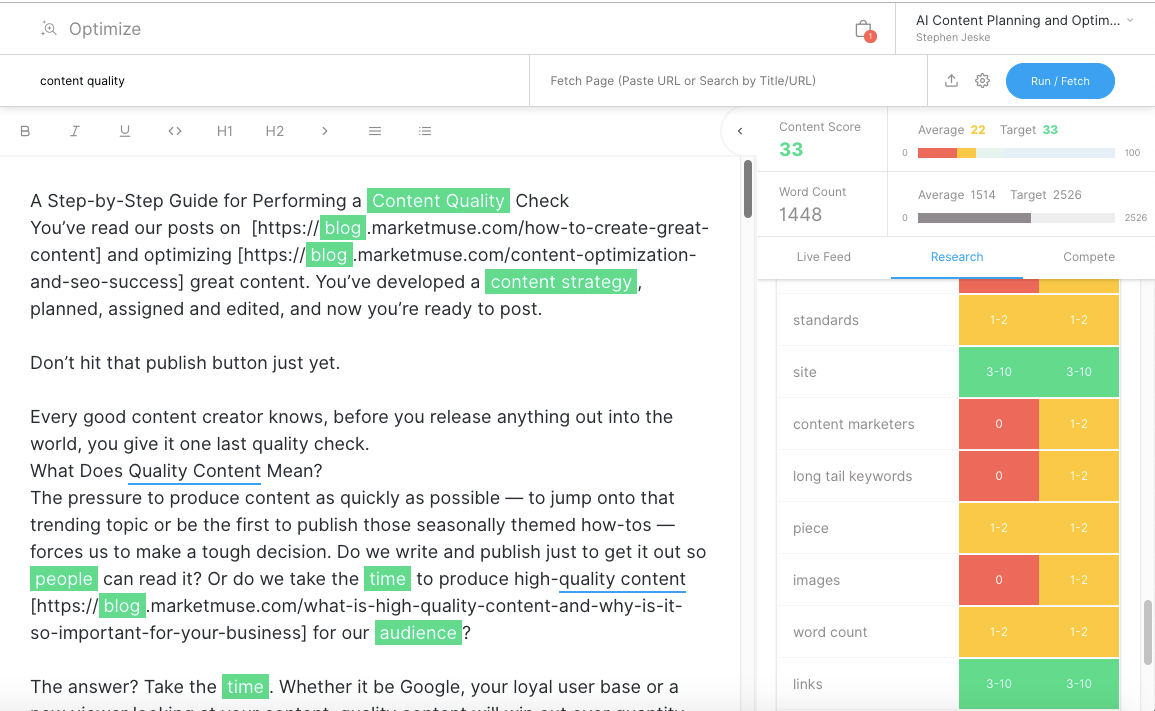Viewport: 1155px width, 711px height.
Task: Toggle bold formatting
Action: (25, 130)
